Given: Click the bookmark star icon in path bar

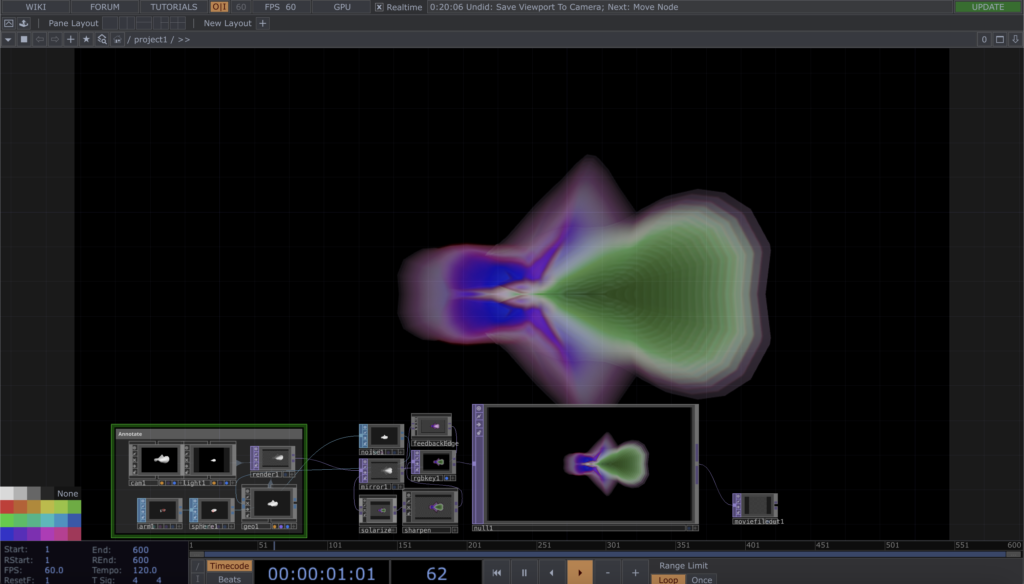Looking at the screenshot, I should pos(86,40).
